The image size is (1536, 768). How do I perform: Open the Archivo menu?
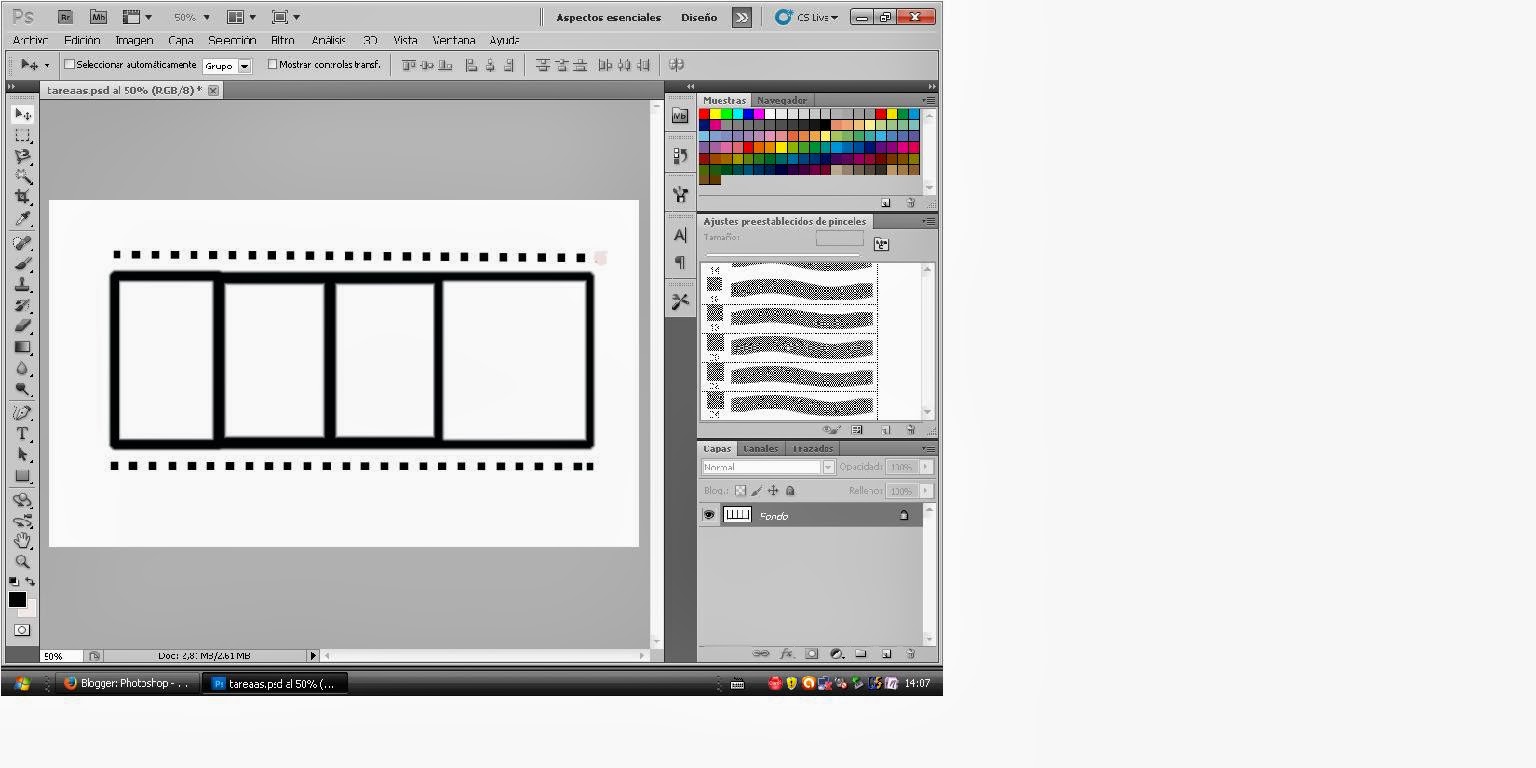coord(30,40)
